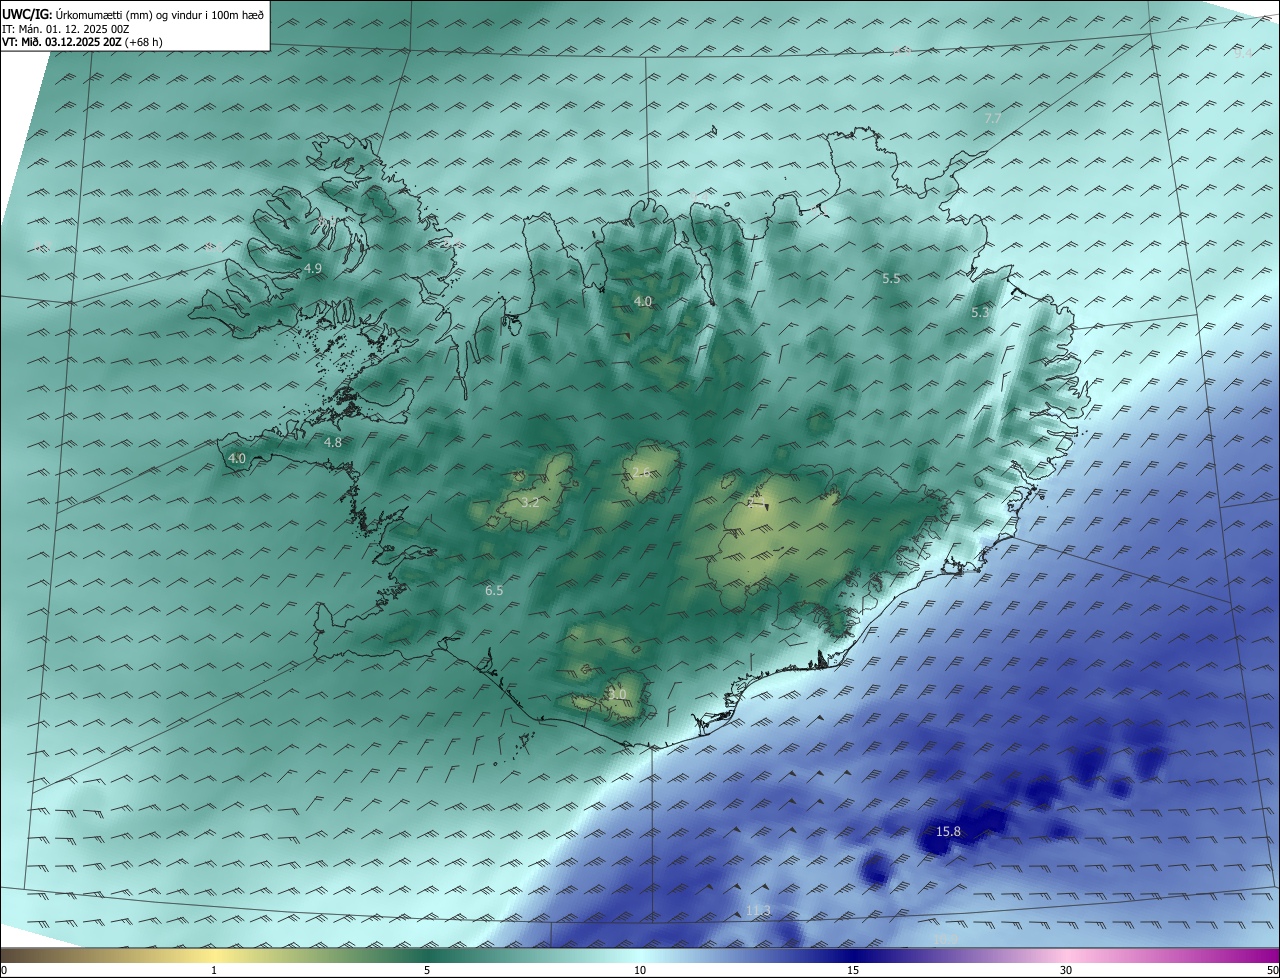Click the "VT: Mið. 03.12.2025 20Z (+68 h)" line
The image size is (1280, 978).
click(82, 42)
